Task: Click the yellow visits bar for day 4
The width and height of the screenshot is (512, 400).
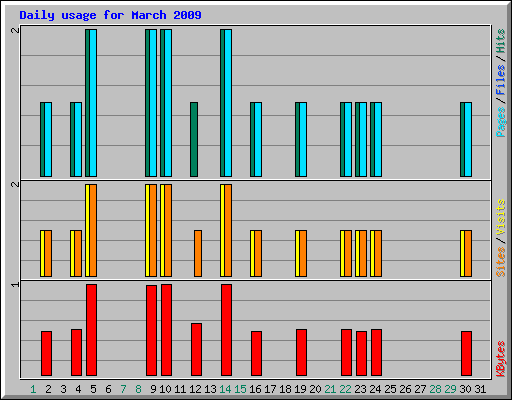Action: (x=72, y=253)
